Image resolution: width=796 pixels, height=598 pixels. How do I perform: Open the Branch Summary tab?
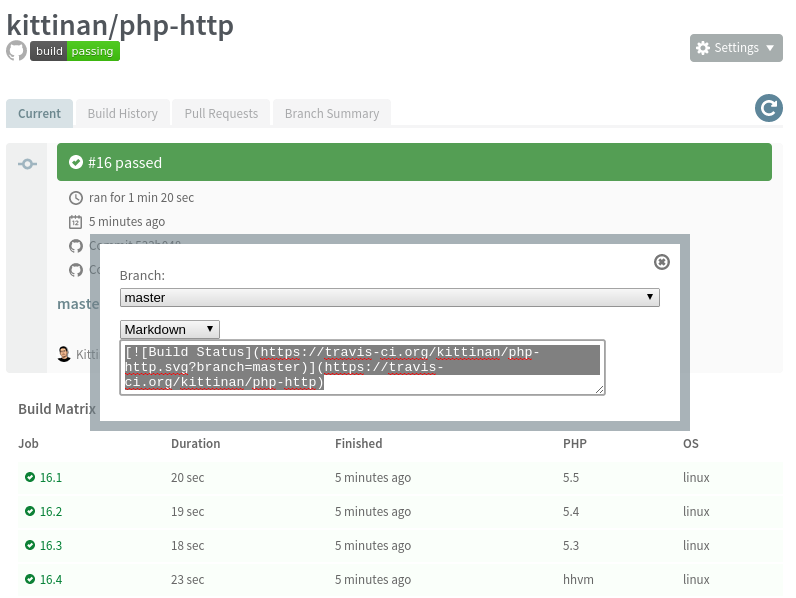pyautogui.click(x=332, y=113)
